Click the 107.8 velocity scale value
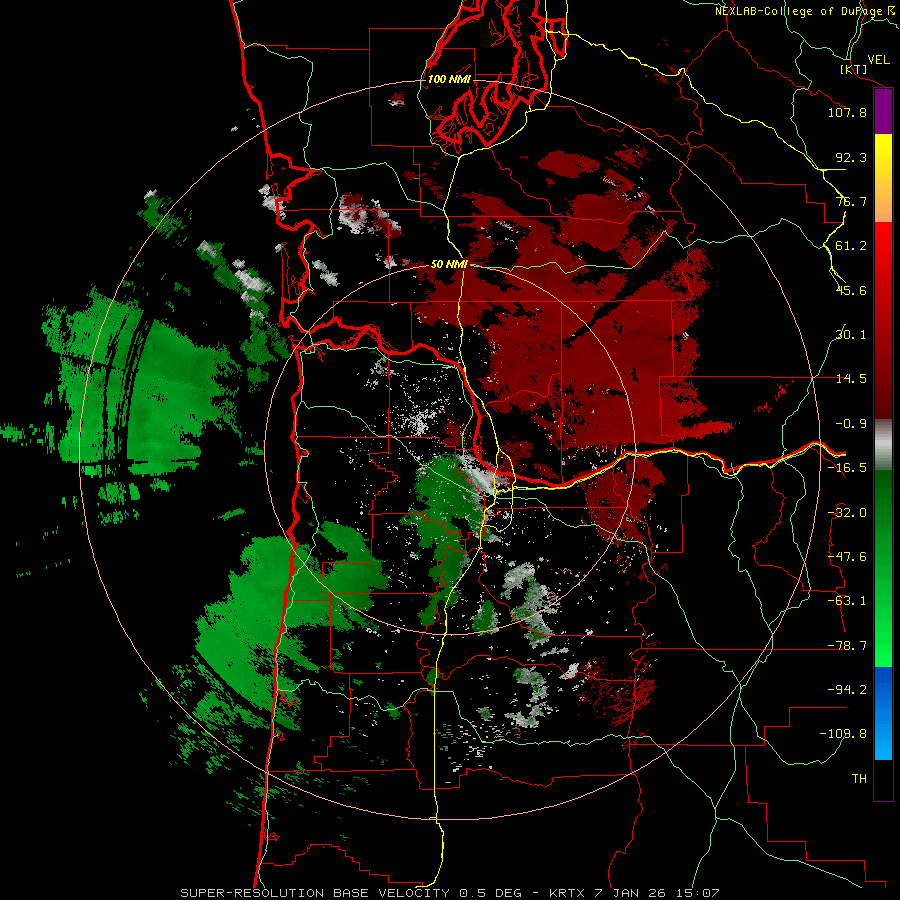Image resolution: width=900 pixels, height=900 pixels. (x=847, y=112)
